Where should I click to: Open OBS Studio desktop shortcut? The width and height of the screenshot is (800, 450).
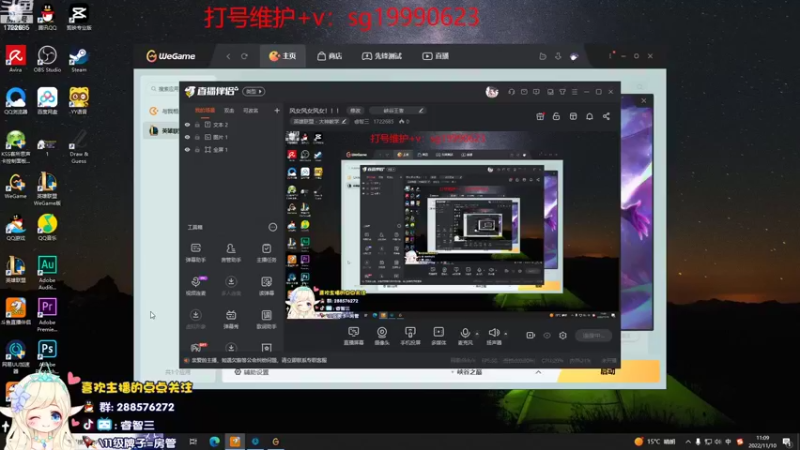coord(47,59)
